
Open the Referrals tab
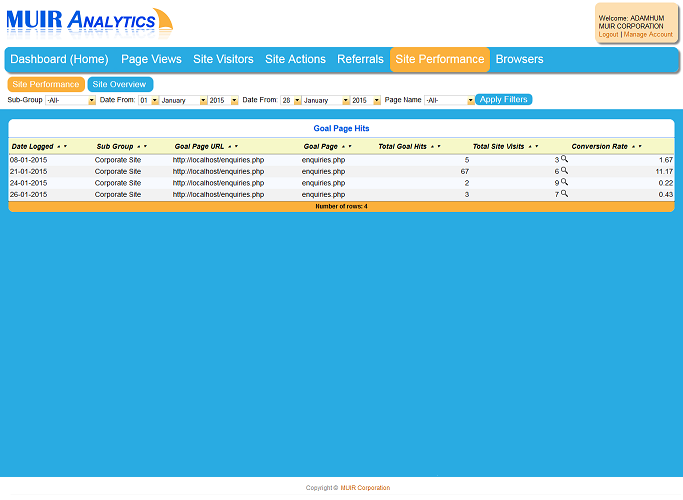360,59
